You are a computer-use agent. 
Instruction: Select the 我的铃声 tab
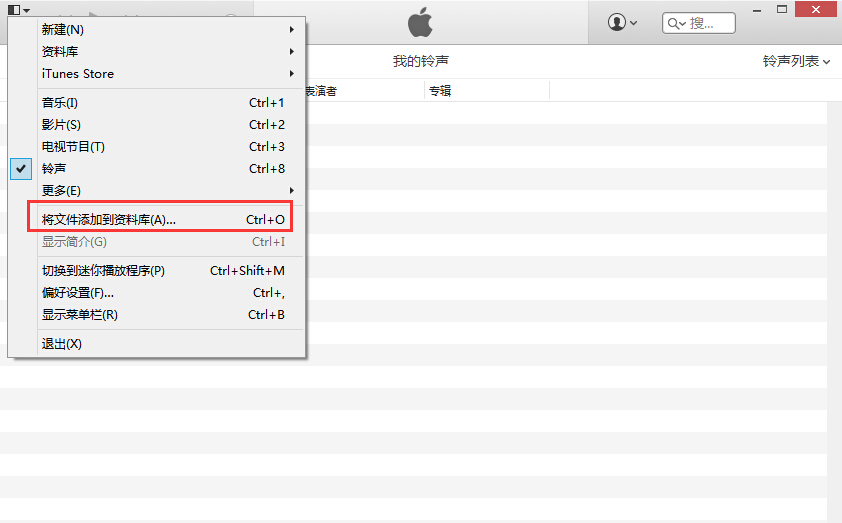(x=420, y=61)
